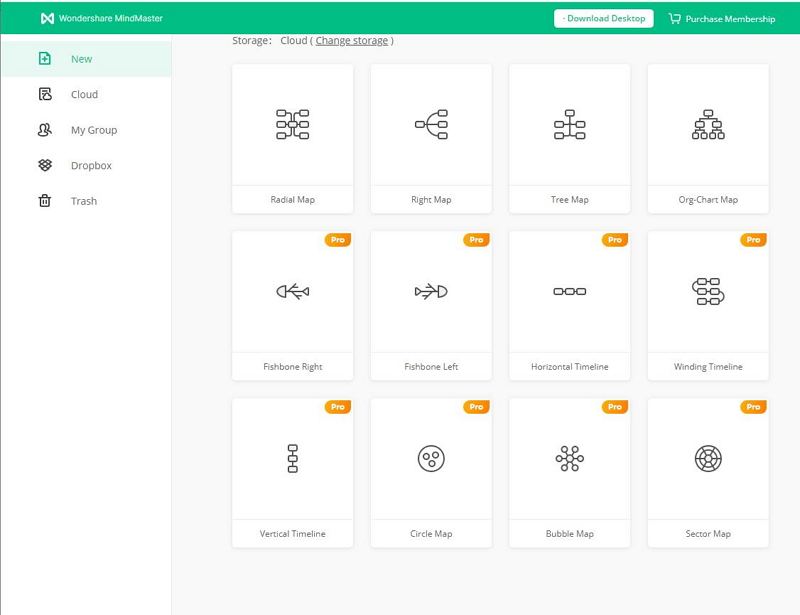Click the Download Desktop button
The width and height of the screenshot is (800, 615).
point(604,18)
